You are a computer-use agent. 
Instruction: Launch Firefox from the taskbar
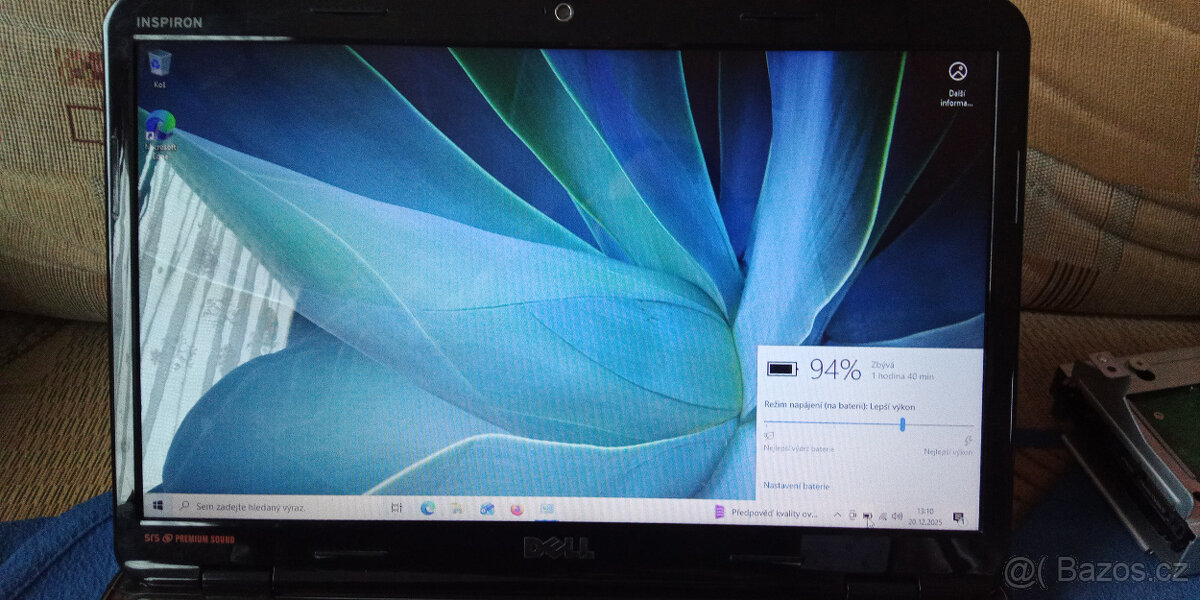(x=515, y=508)
